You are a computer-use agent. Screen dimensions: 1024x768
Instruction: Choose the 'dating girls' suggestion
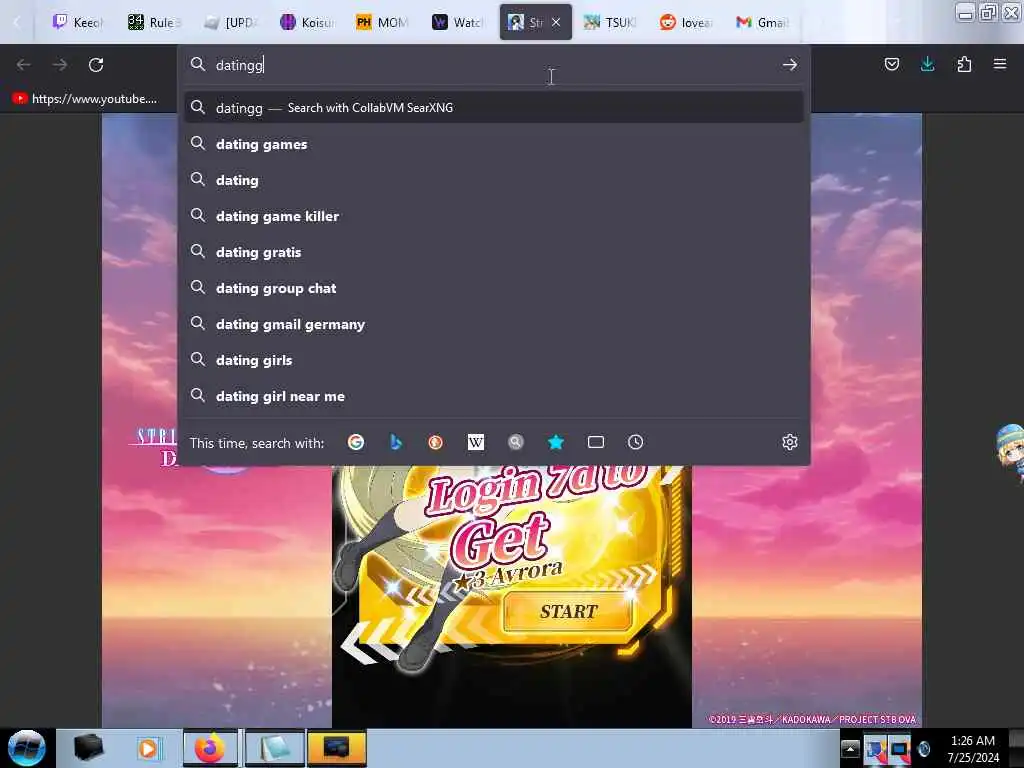click(x=494, y=359)
